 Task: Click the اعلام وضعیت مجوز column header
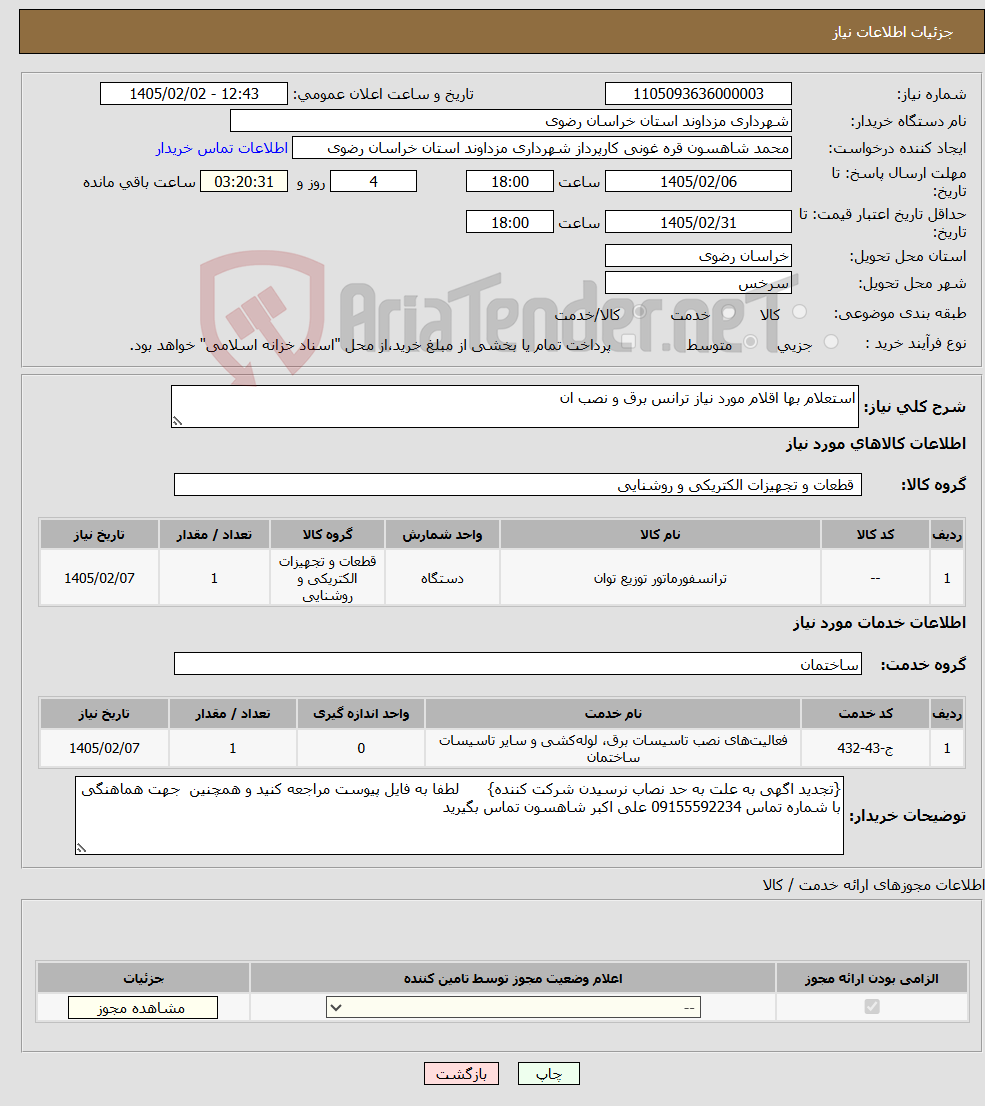pyautogui.click(x=513, y=978)
